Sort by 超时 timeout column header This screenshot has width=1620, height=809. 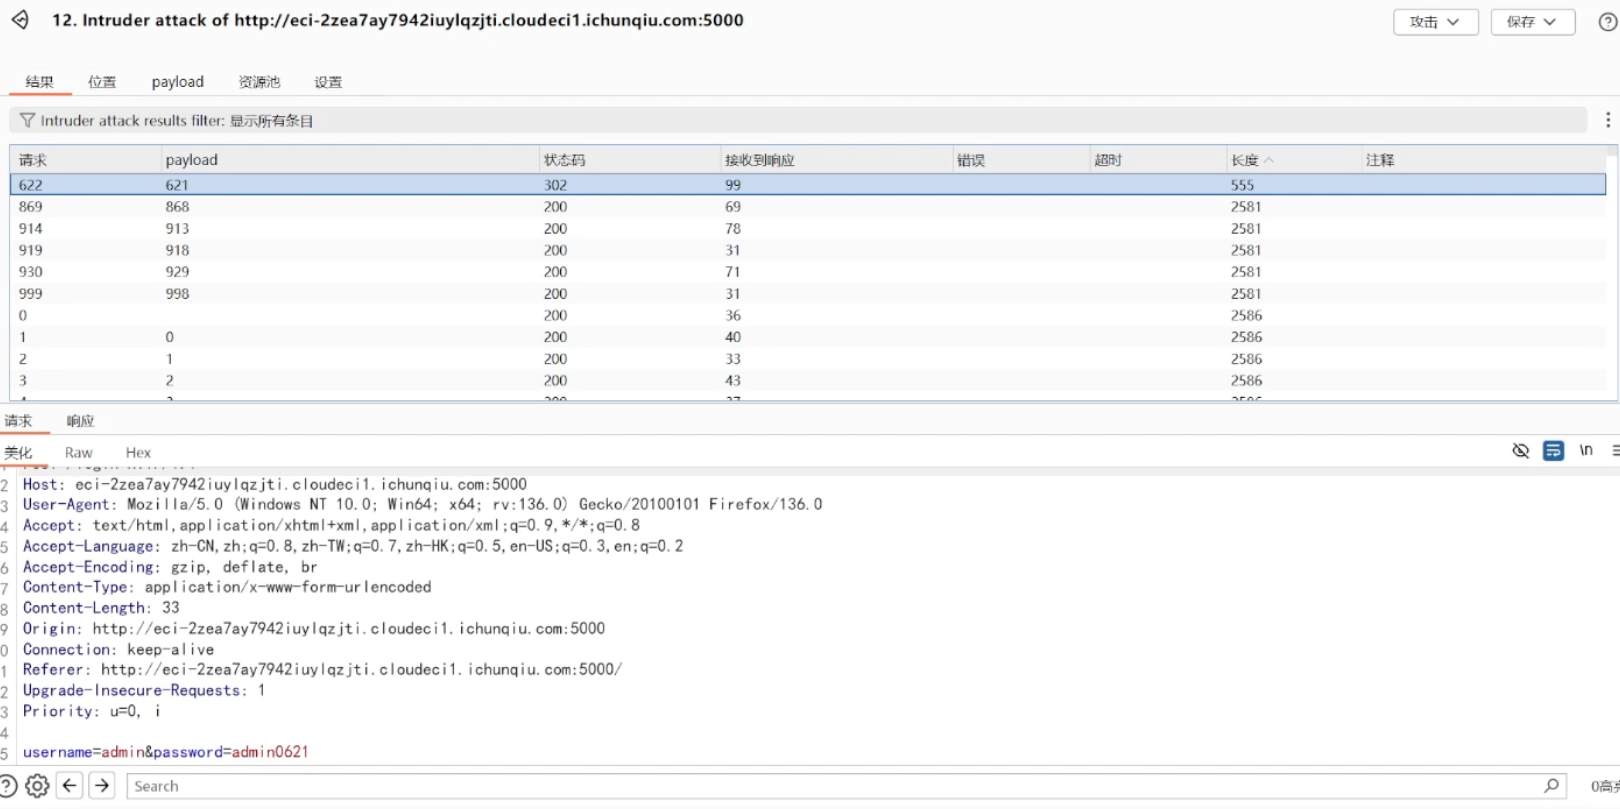tap(1158, 160)
